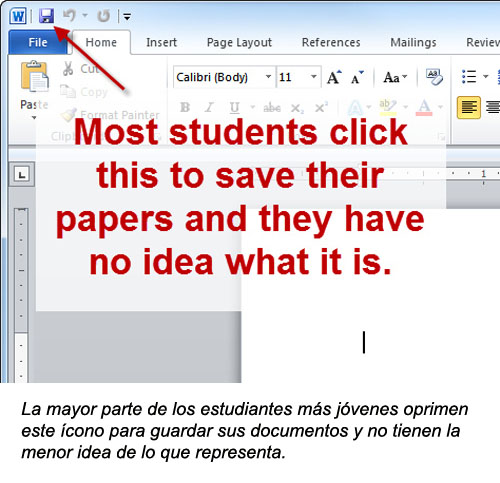500x483 pixels.
Task: Open the References tab
Action: point(331,42)
